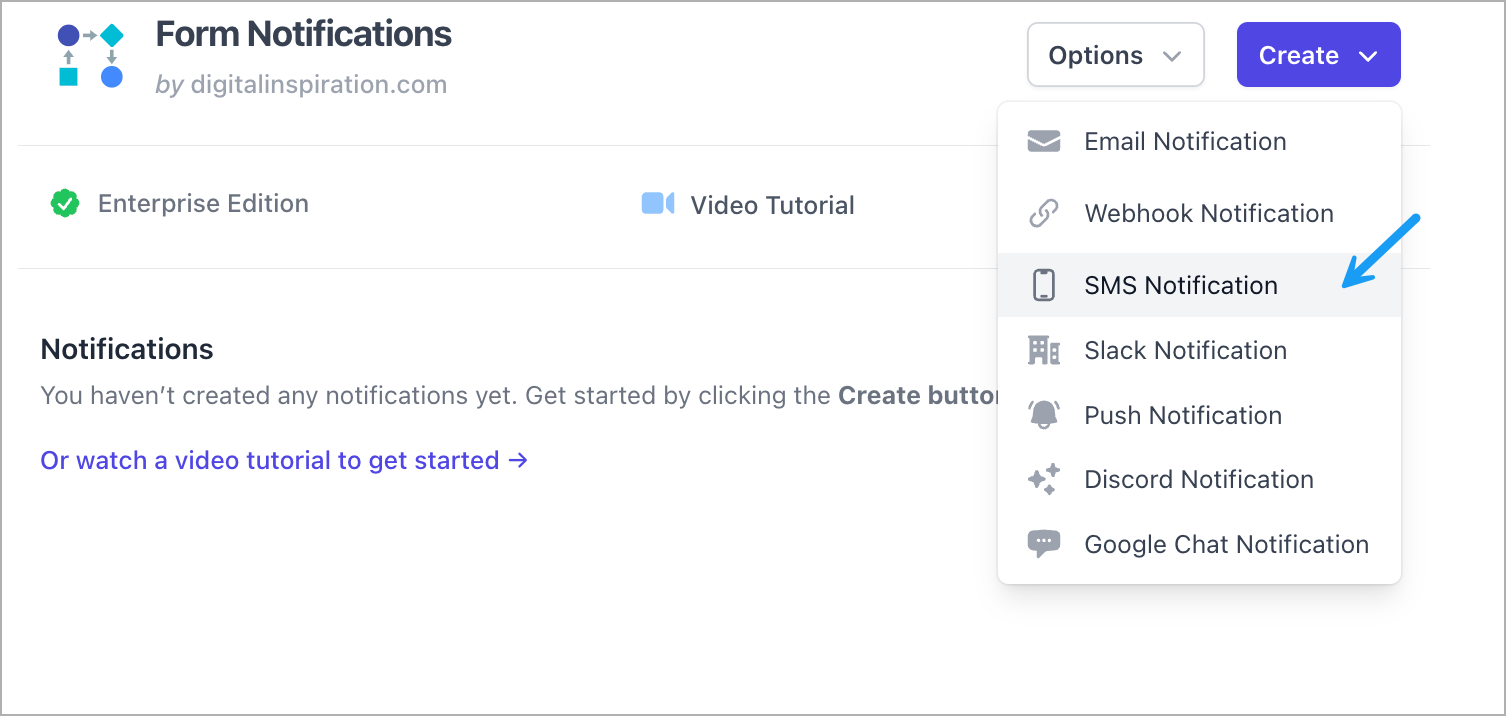This screenshot has height=716, width=1506.
Task: Click the Enterprise Edition label
Action: [x=203, y=204]
